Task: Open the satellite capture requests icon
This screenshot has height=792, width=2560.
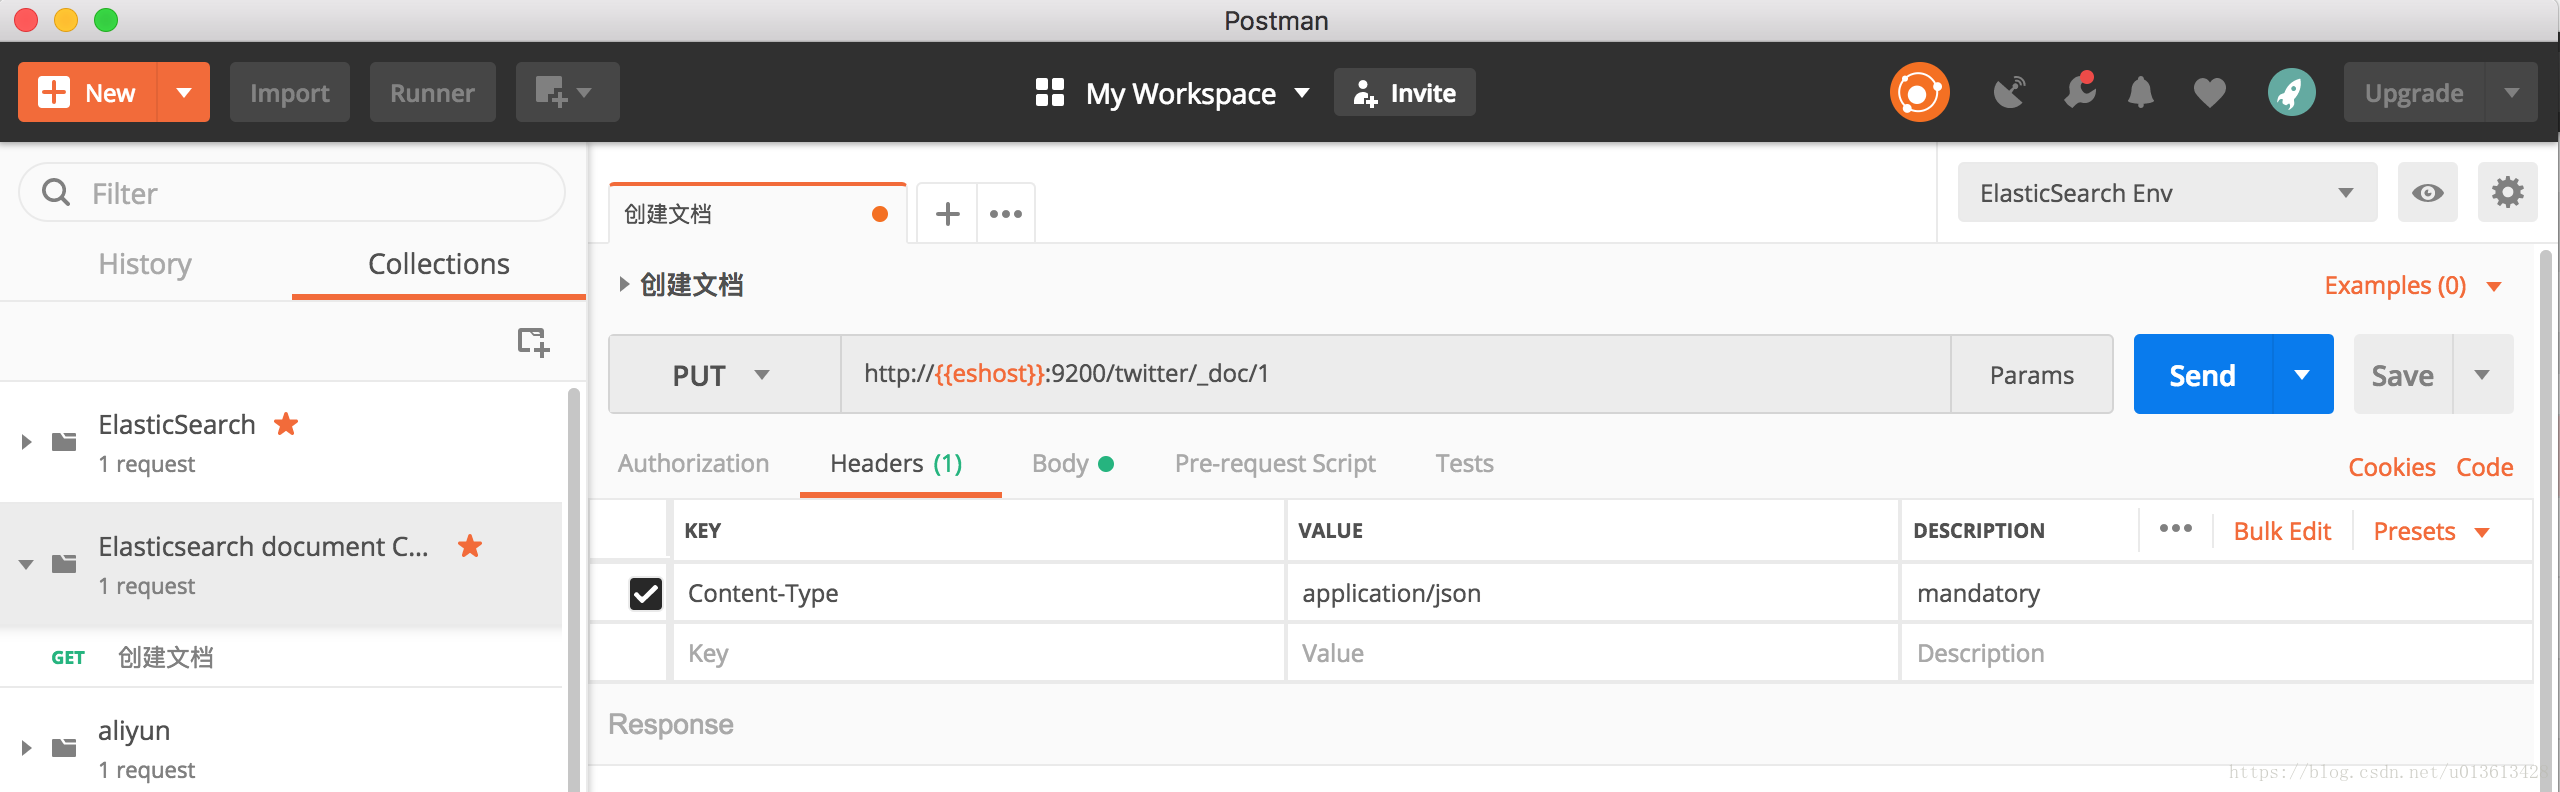Action: coord(2009,92)
